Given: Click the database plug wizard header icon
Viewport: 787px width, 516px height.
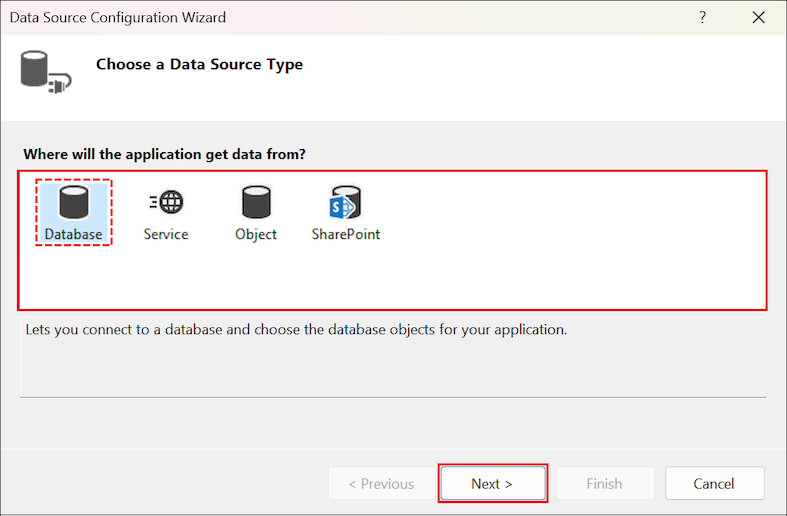Looking at the screenshot, I should (42, 73).
